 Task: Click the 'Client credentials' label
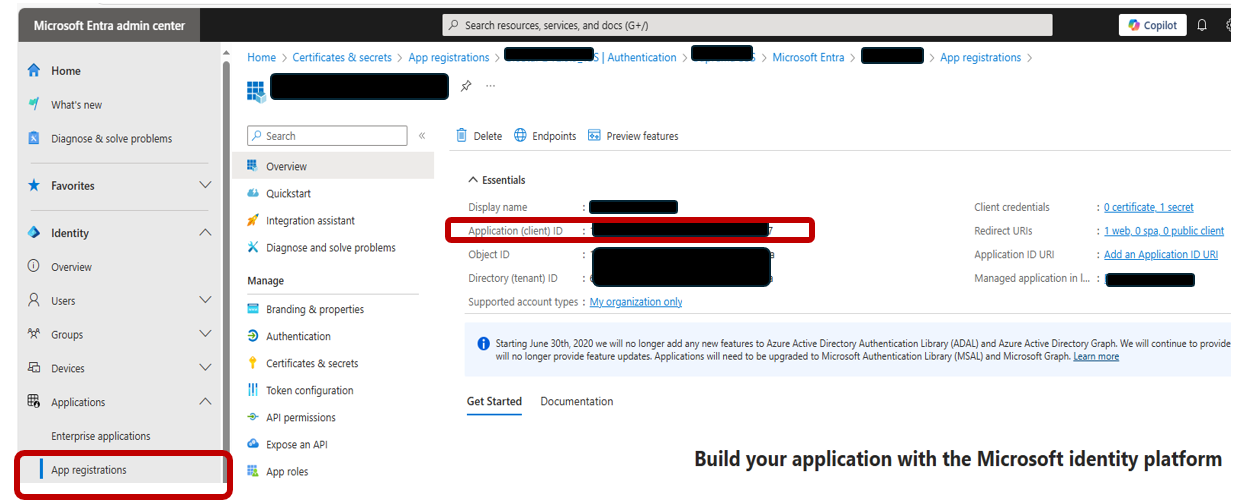pos(1012,208)
